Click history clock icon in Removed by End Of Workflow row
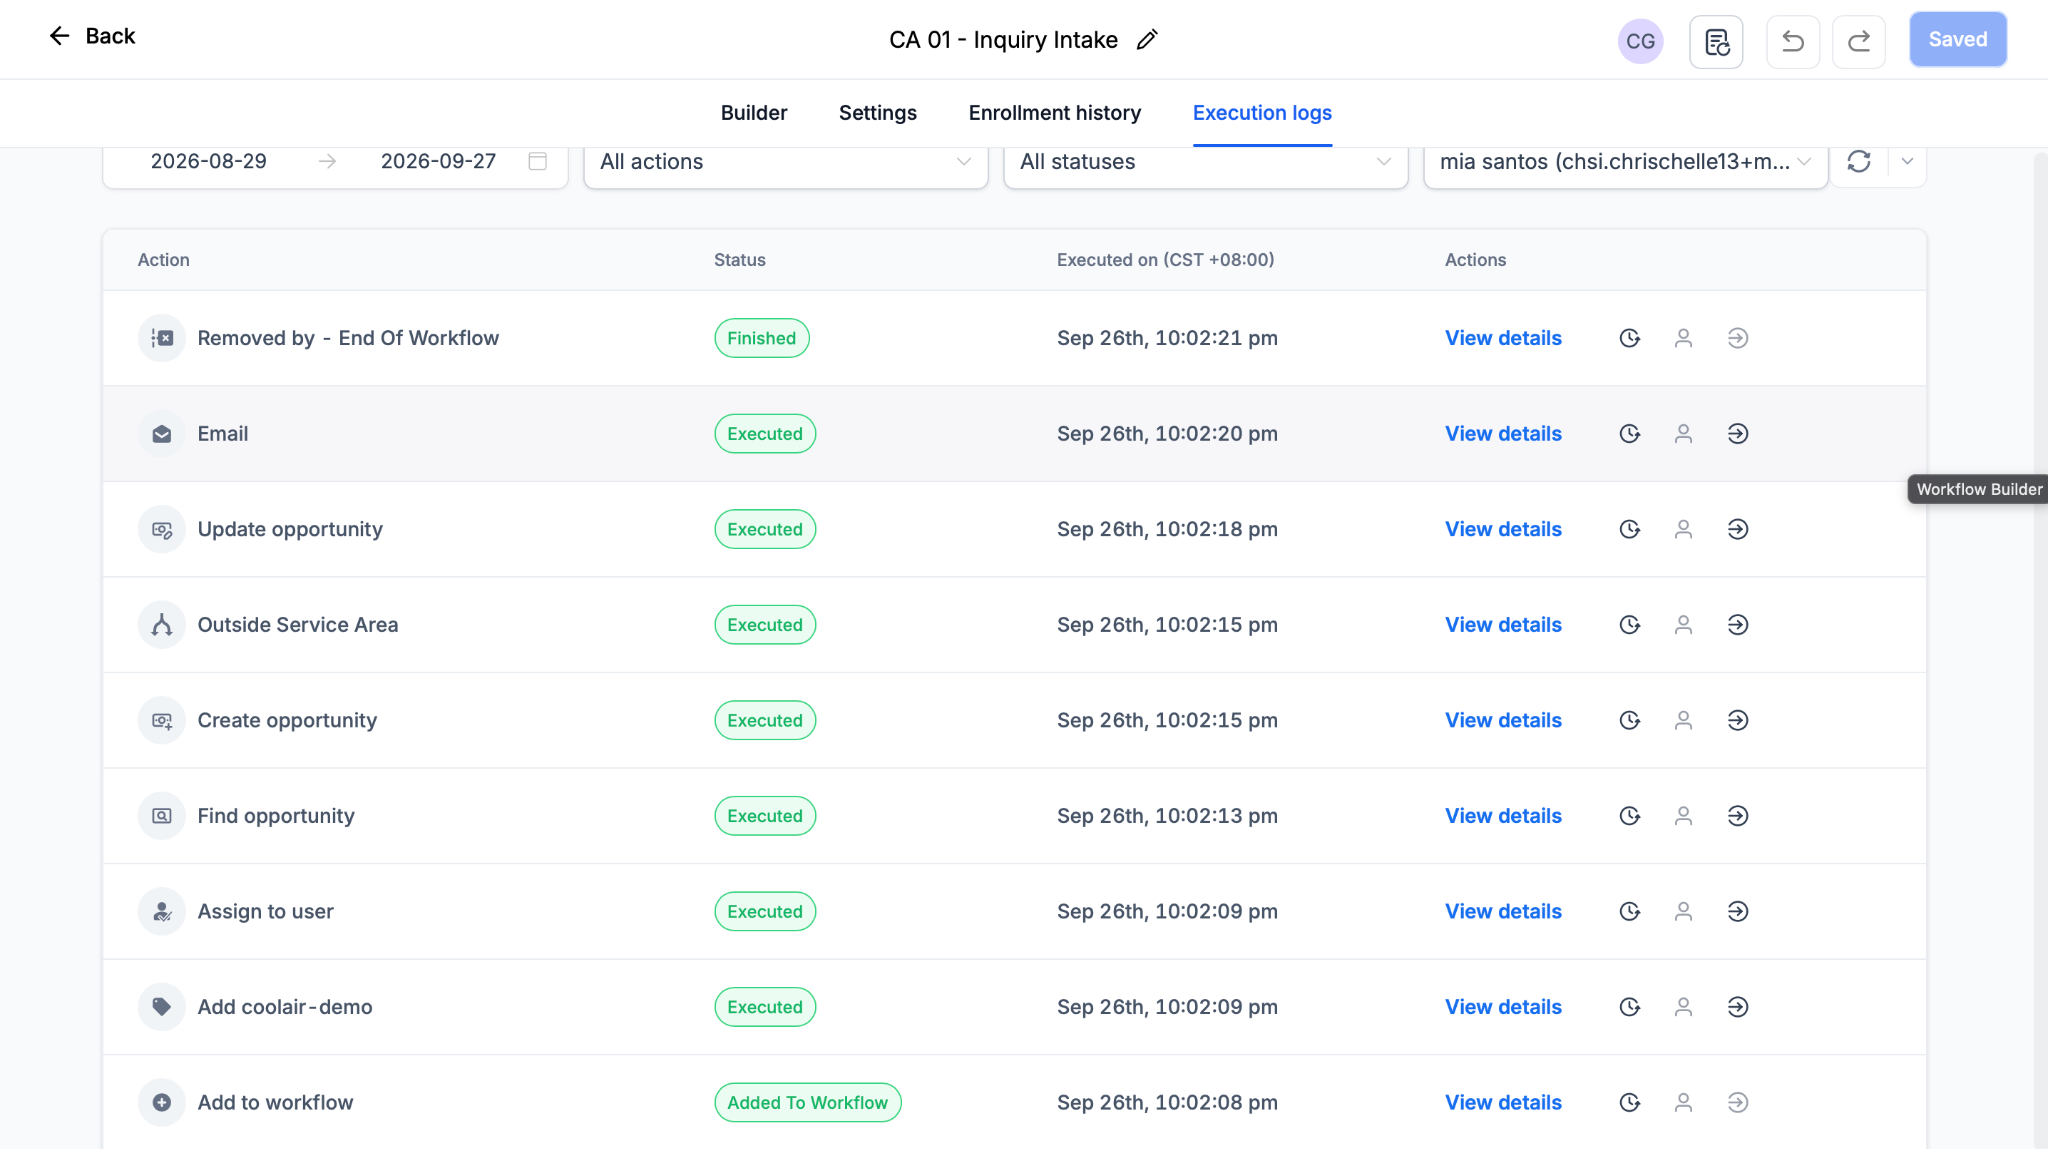 (1629, 338)
